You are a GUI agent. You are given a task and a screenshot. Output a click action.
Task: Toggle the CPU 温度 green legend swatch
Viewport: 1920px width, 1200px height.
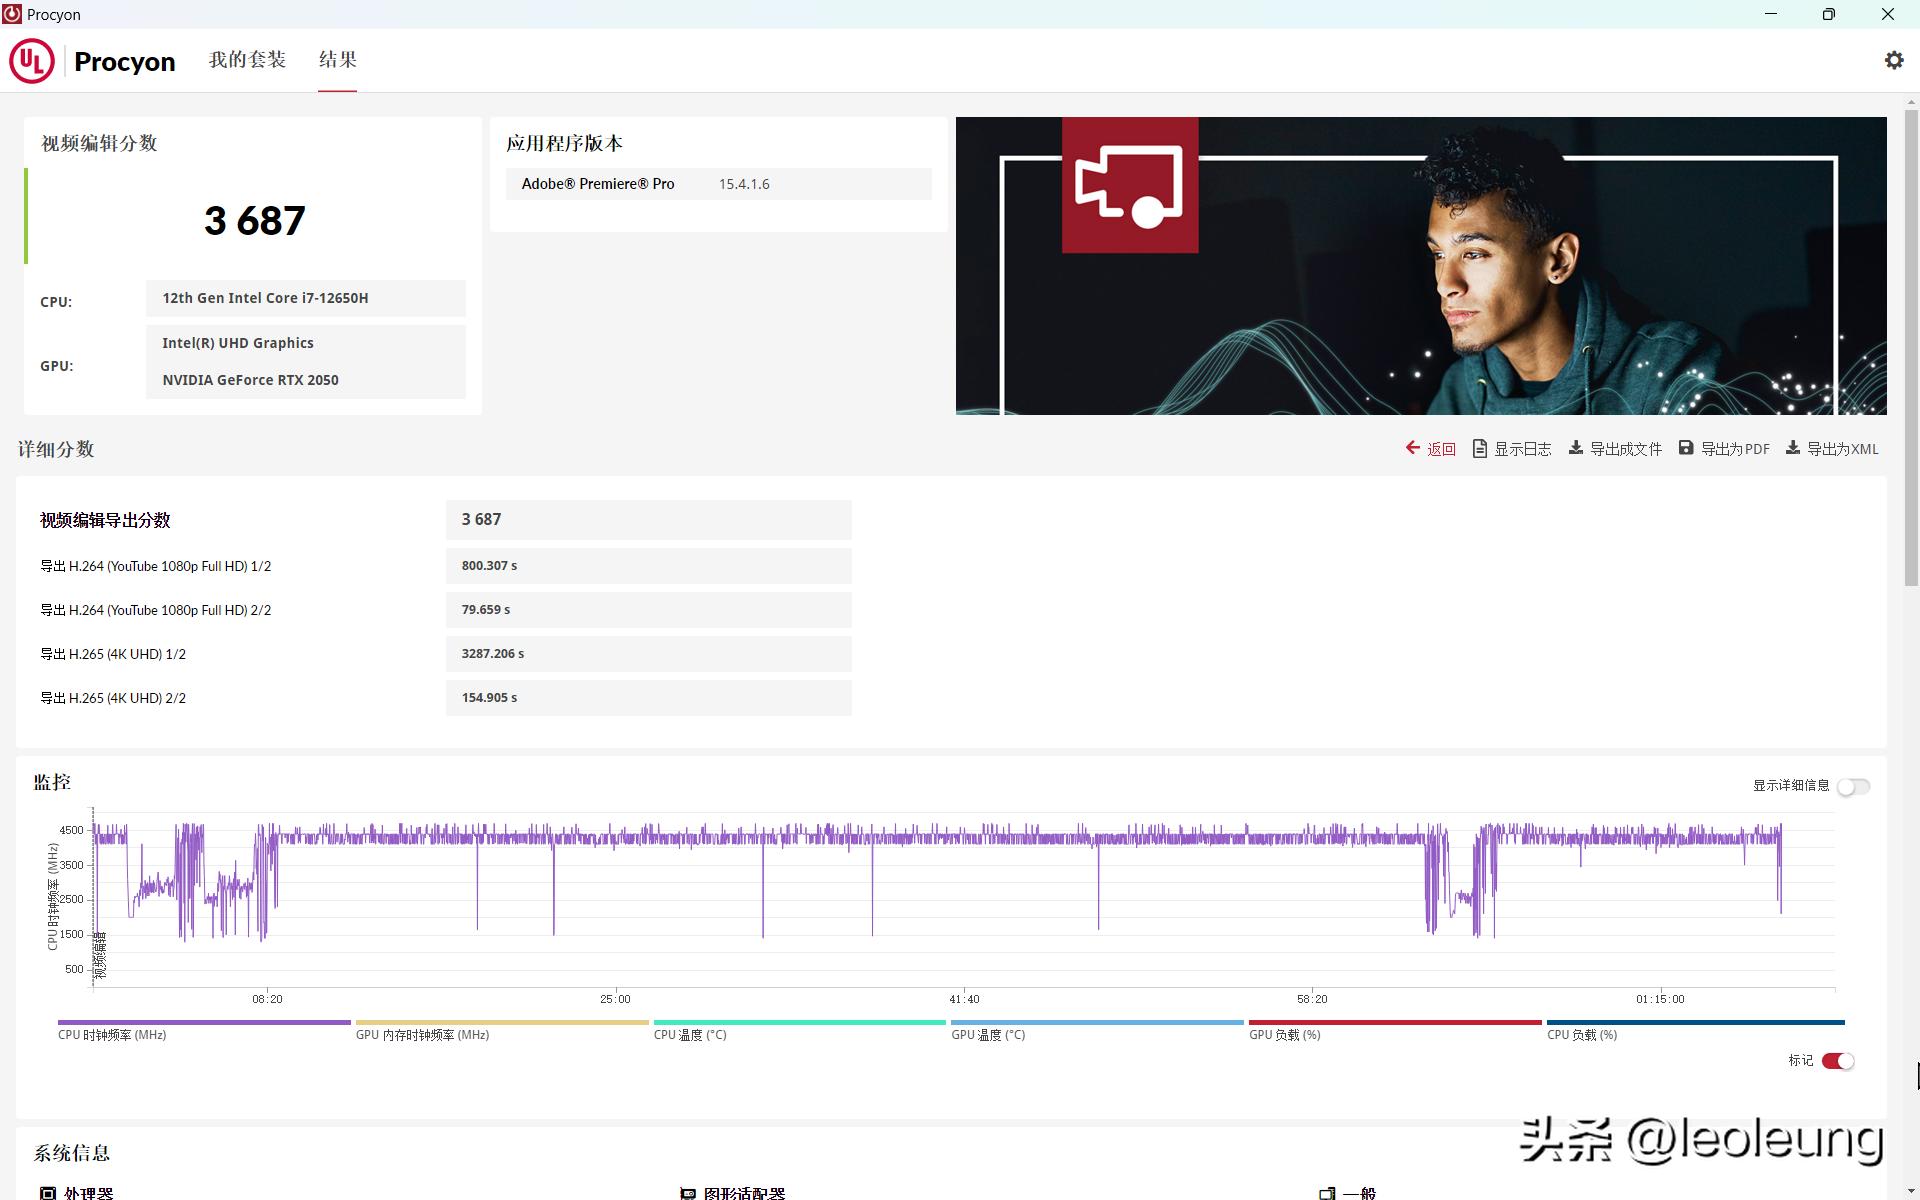point(799,1023)
